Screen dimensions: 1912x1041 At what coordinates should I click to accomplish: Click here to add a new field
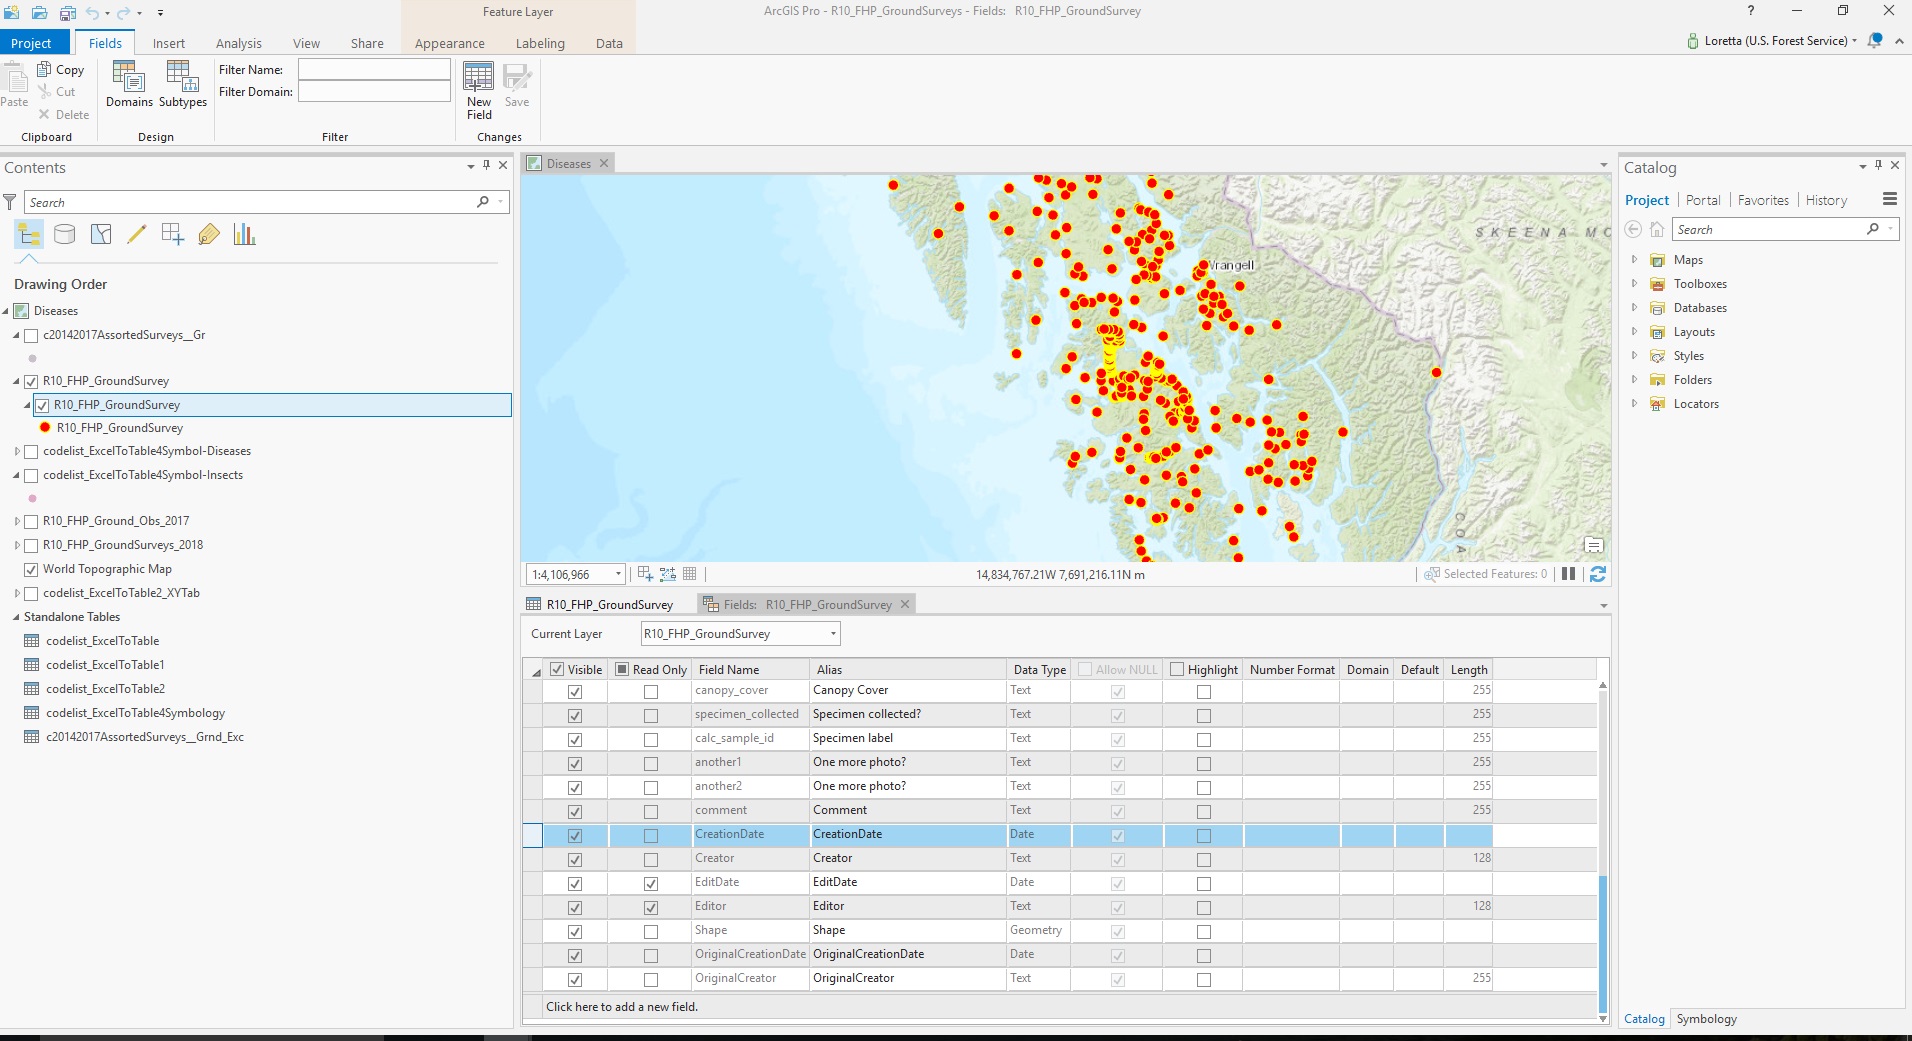pyautogui.click(x=622, y=1007)
